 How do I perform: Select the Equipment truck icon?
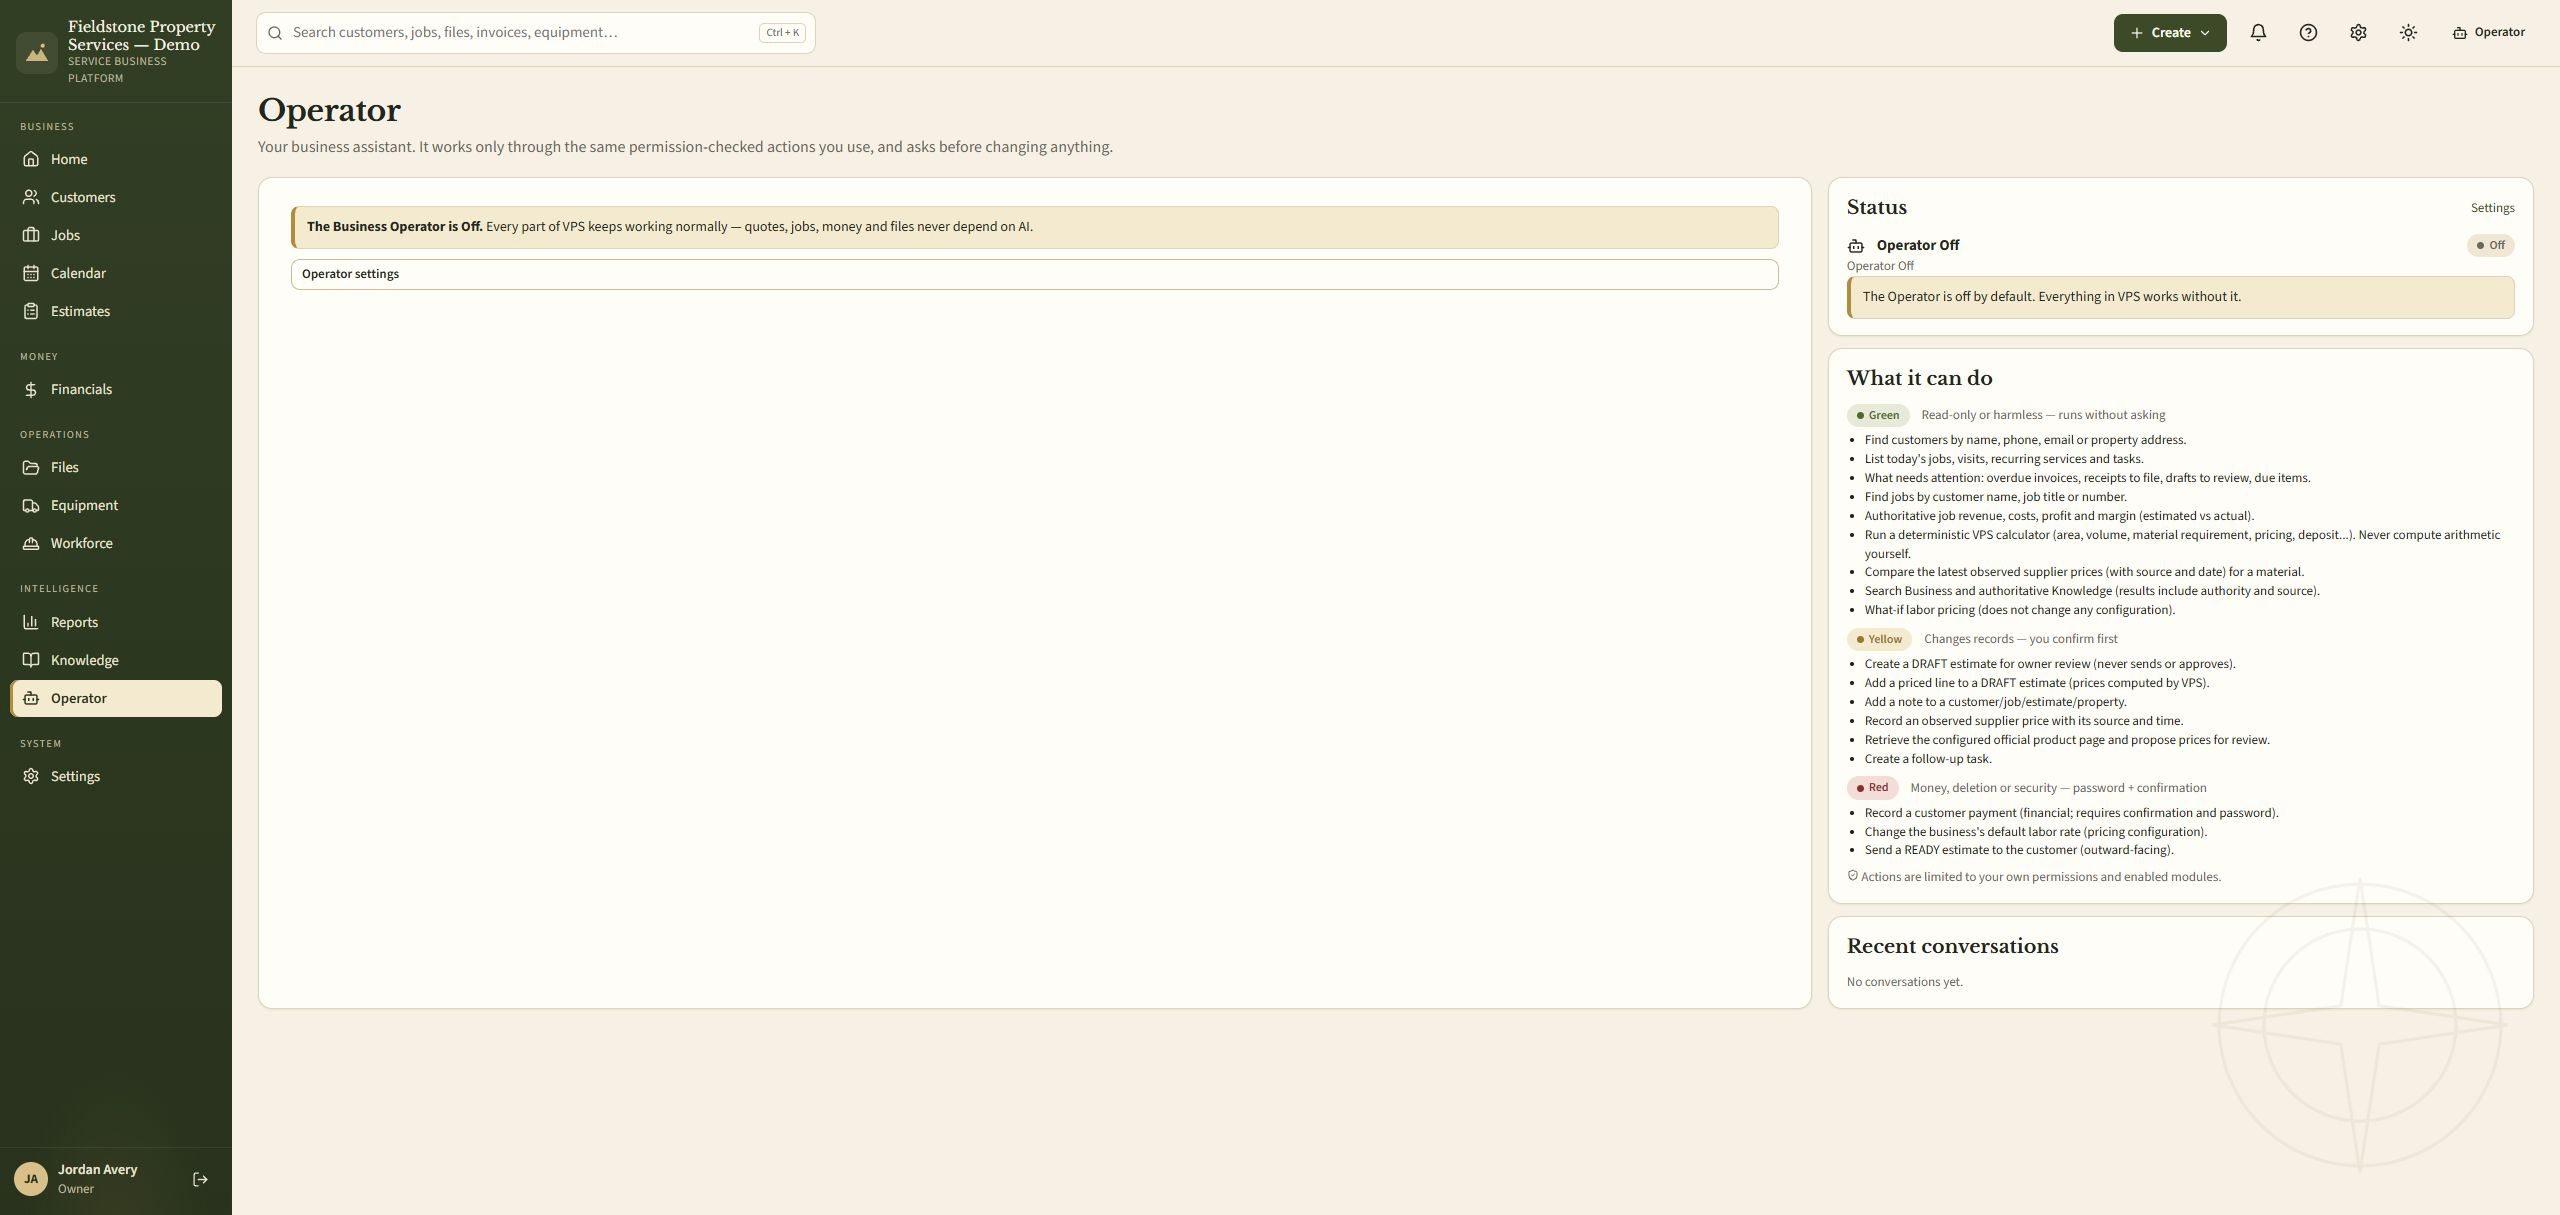coord(31,505)
